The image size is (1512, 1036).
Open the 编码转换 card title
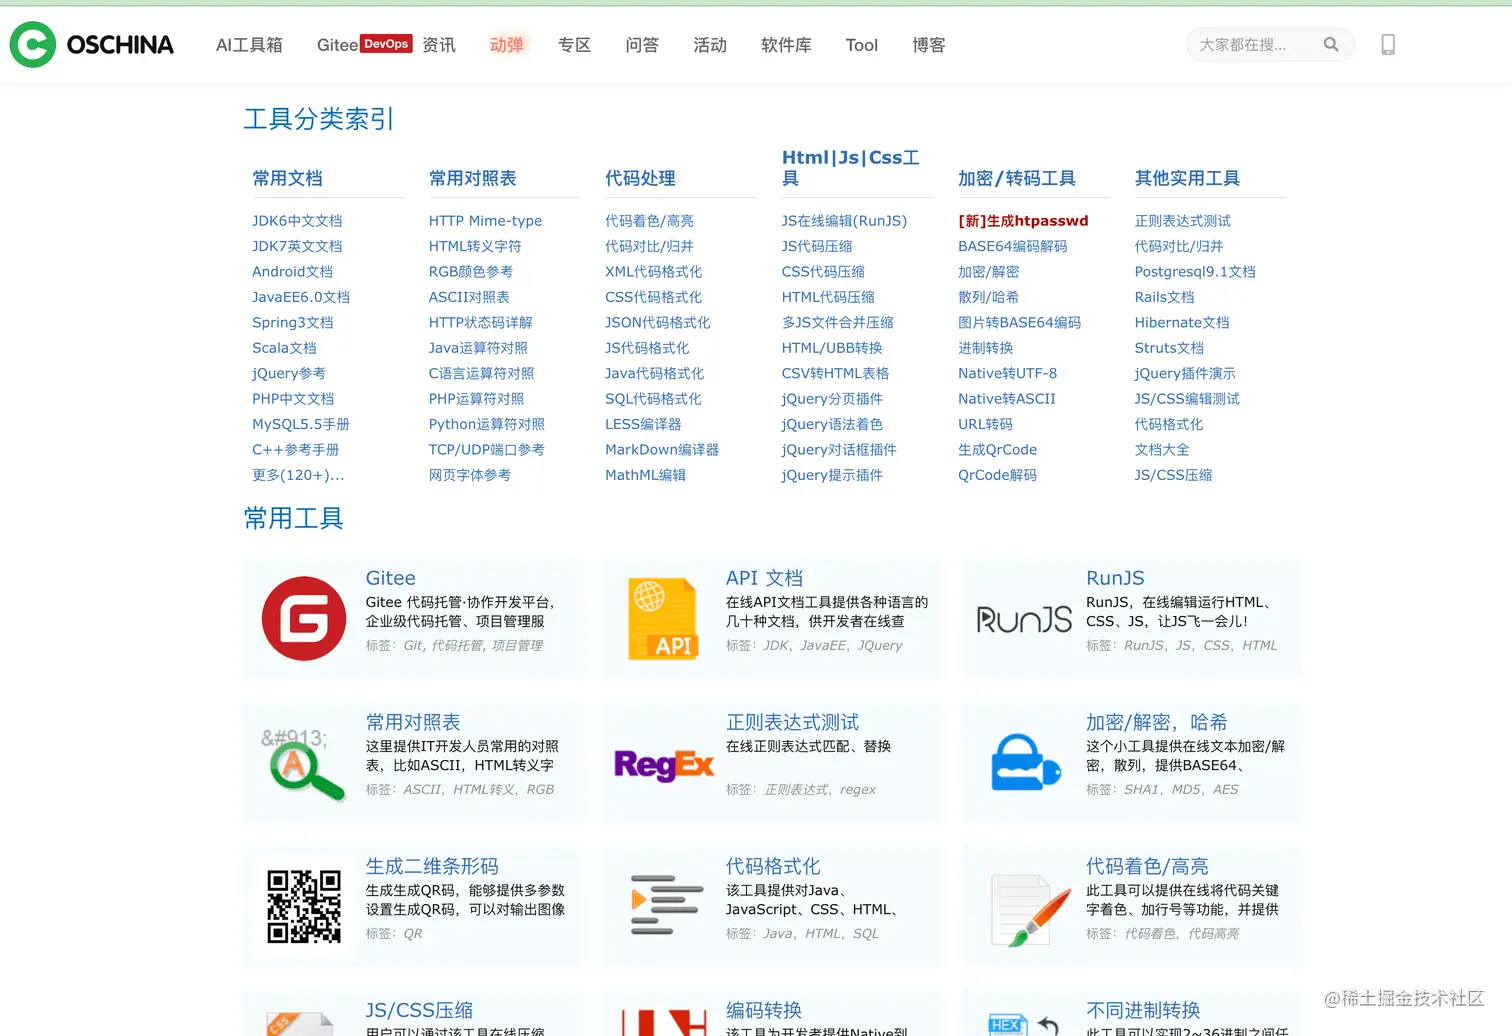[764, 1010]
